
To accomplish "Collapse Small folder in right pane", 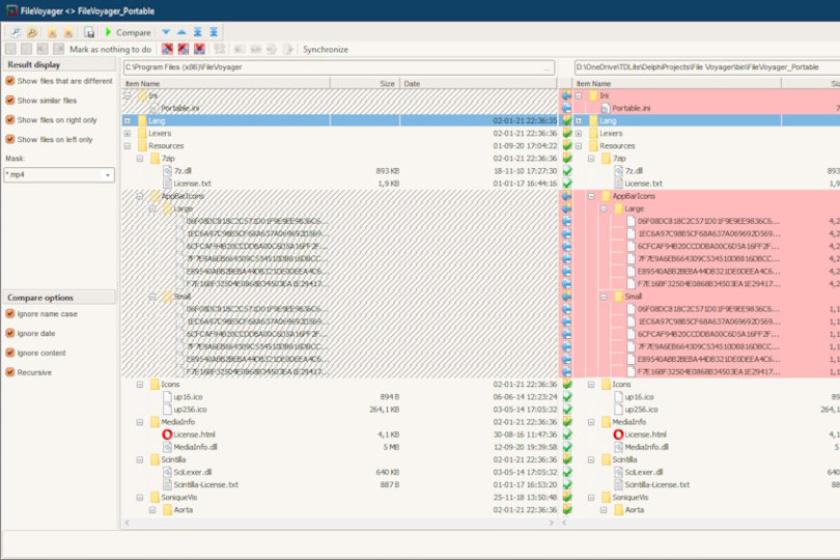I will 604,296.
